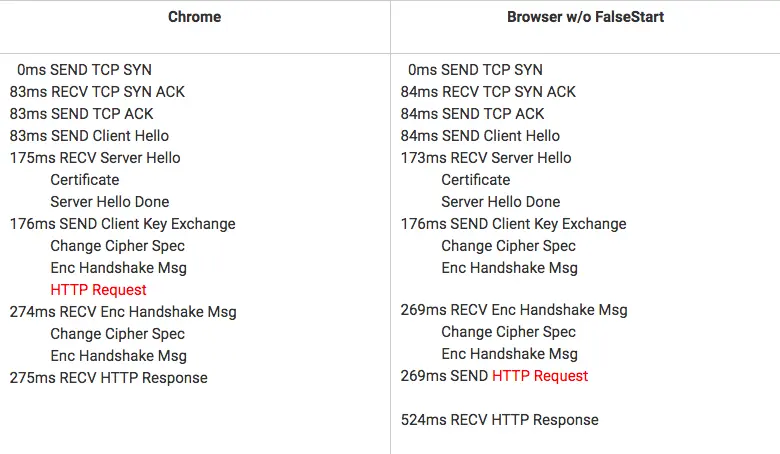Select the "269ms RECV Enc Handshake Msg" line
The image size is (780, 454).
coord(514,310)
